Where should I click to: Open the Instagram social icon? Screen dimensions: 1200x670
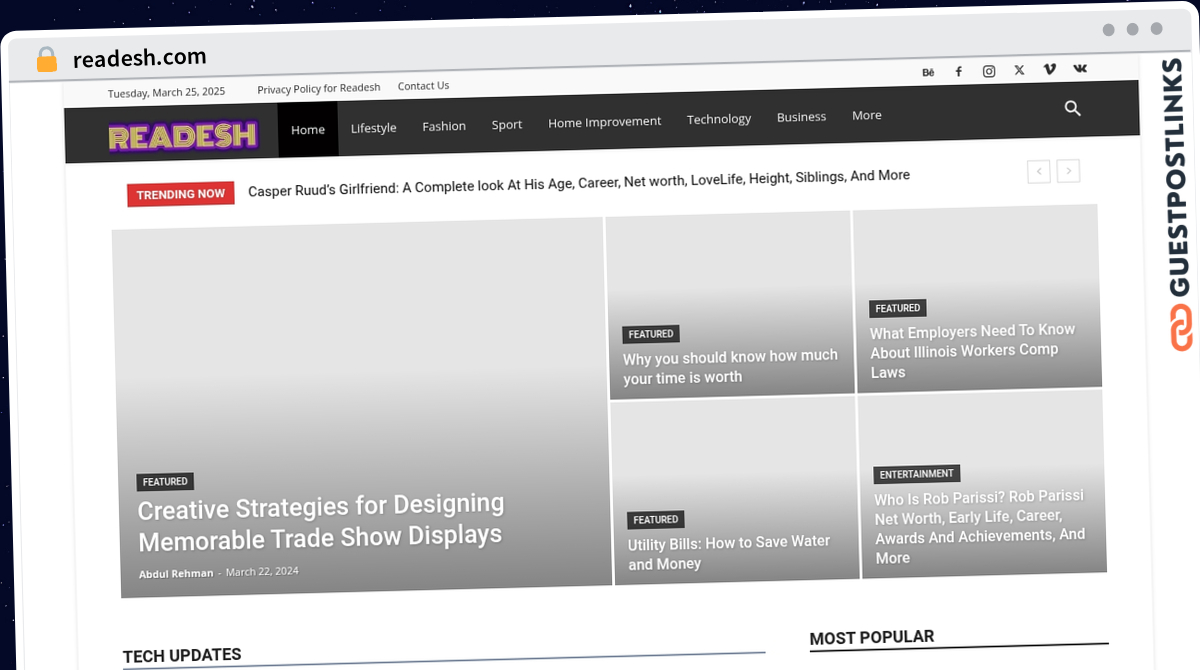(x=989, y=71)
